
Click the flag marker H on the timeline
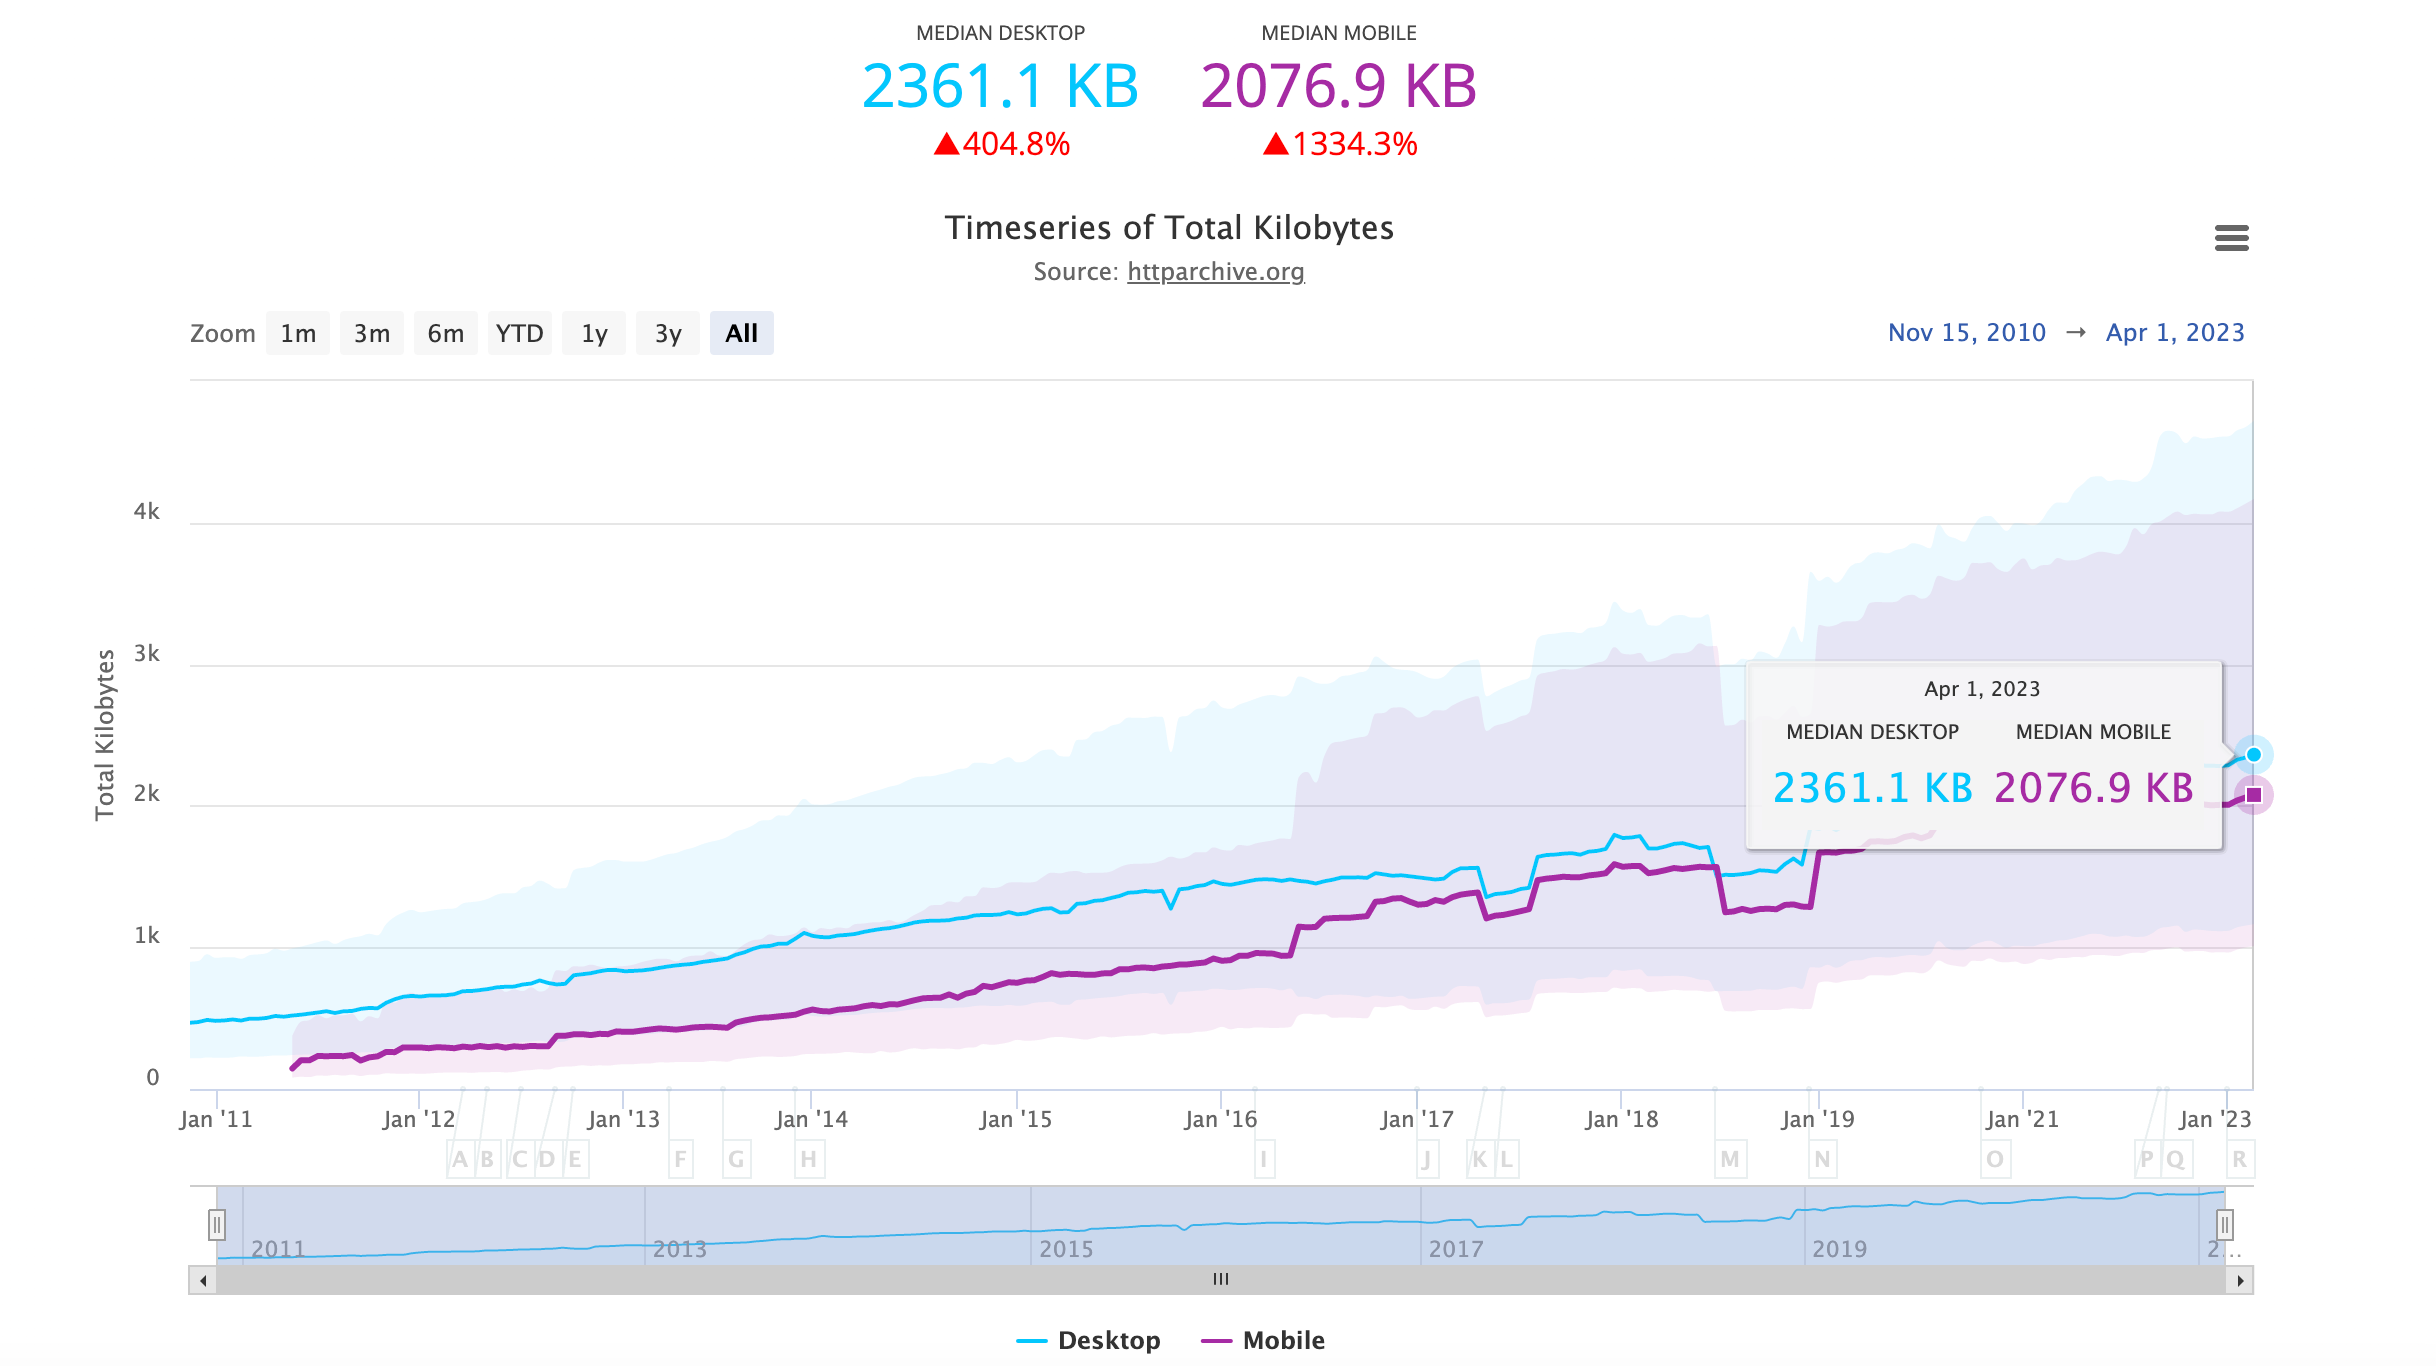click(809, 1159)
